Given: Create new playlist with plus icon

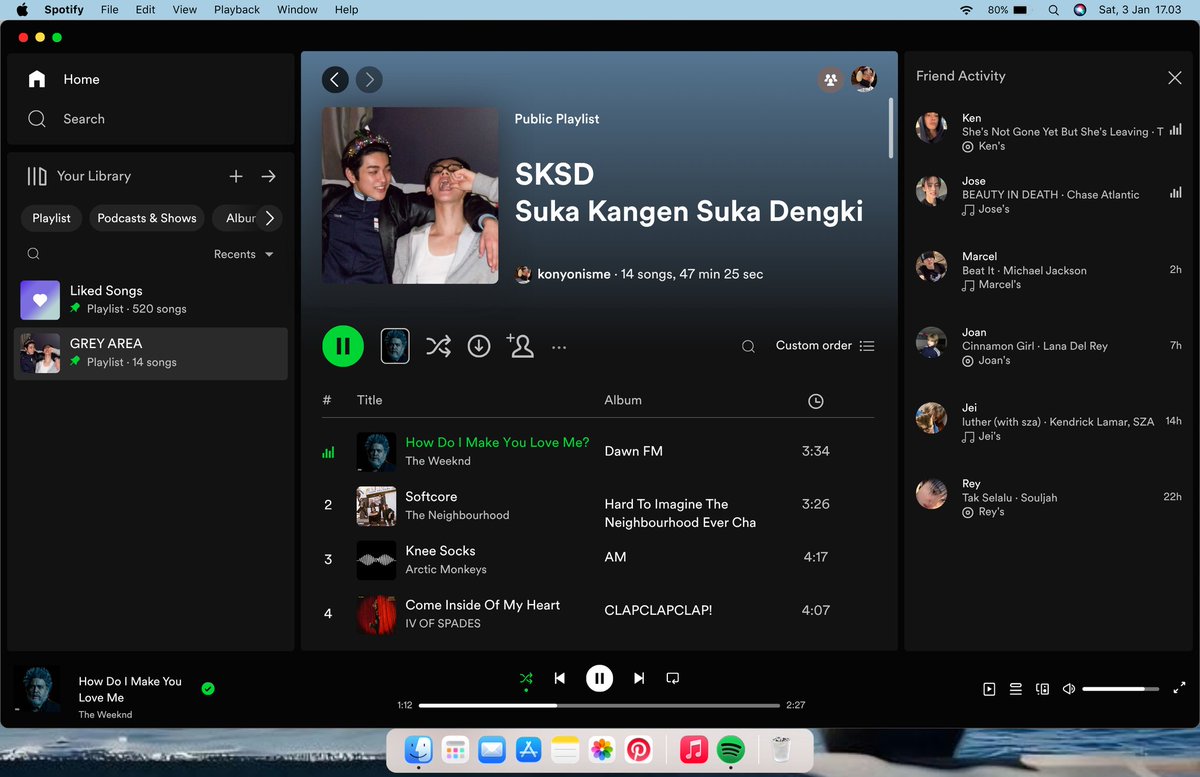Looking at the screenshot, I should click(x=236, y=176).
